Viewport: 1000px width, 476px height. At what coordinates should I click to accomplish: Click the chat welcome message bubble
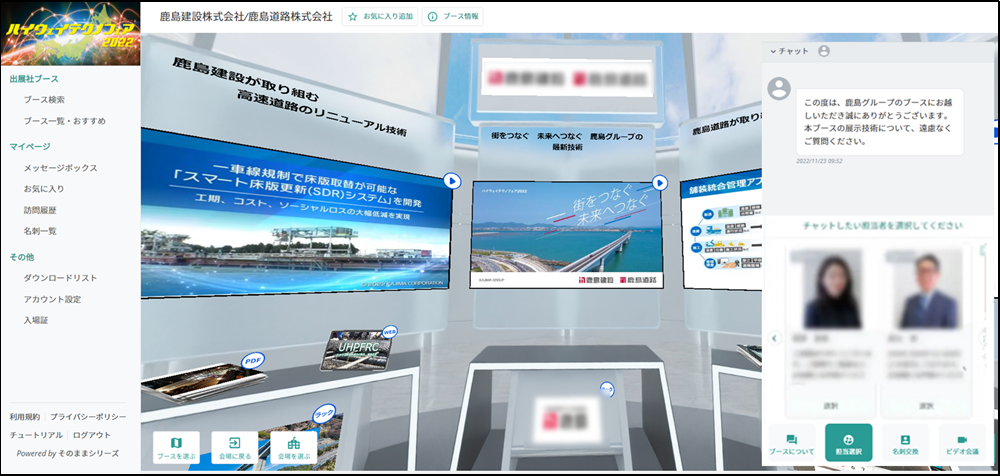[x=880, y=121]
